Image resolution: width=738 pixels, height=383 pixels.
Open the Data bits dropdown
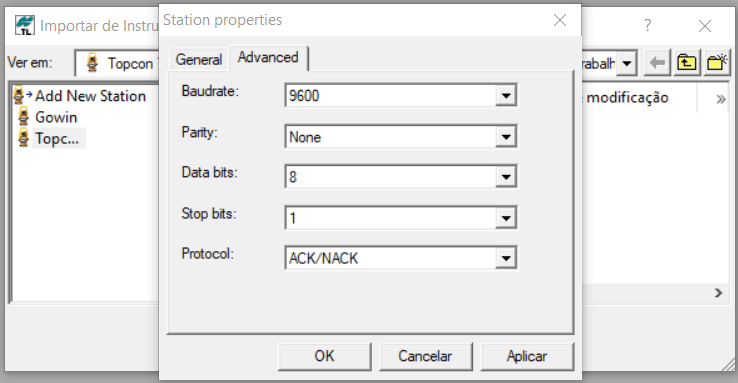[506, 177]
